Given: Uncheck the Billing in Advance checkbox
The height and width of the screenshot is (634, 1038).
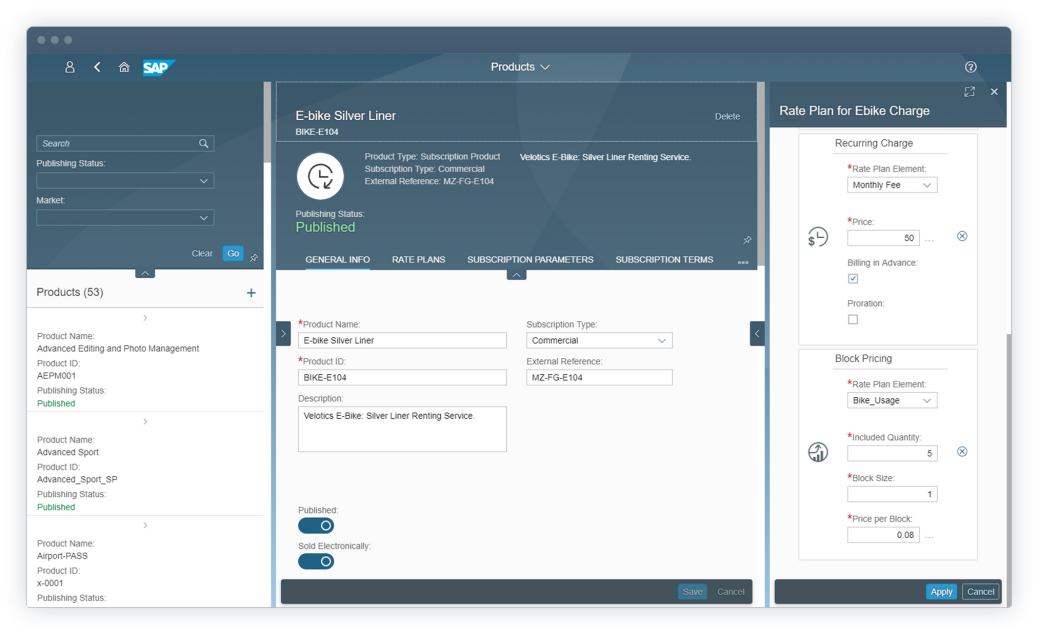Looking at the screenshot, I should point(853,279).
